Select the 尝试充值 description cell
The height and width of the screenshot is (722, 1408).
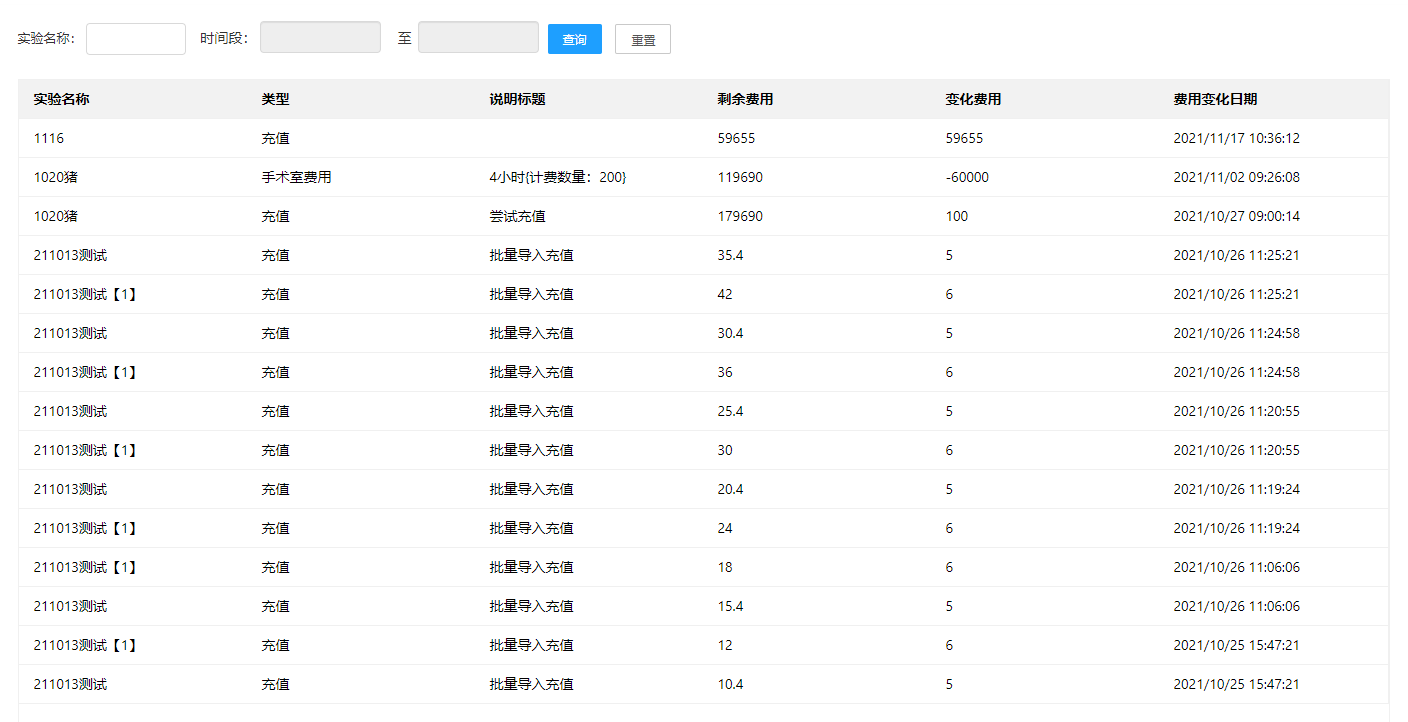coord(517,217)
